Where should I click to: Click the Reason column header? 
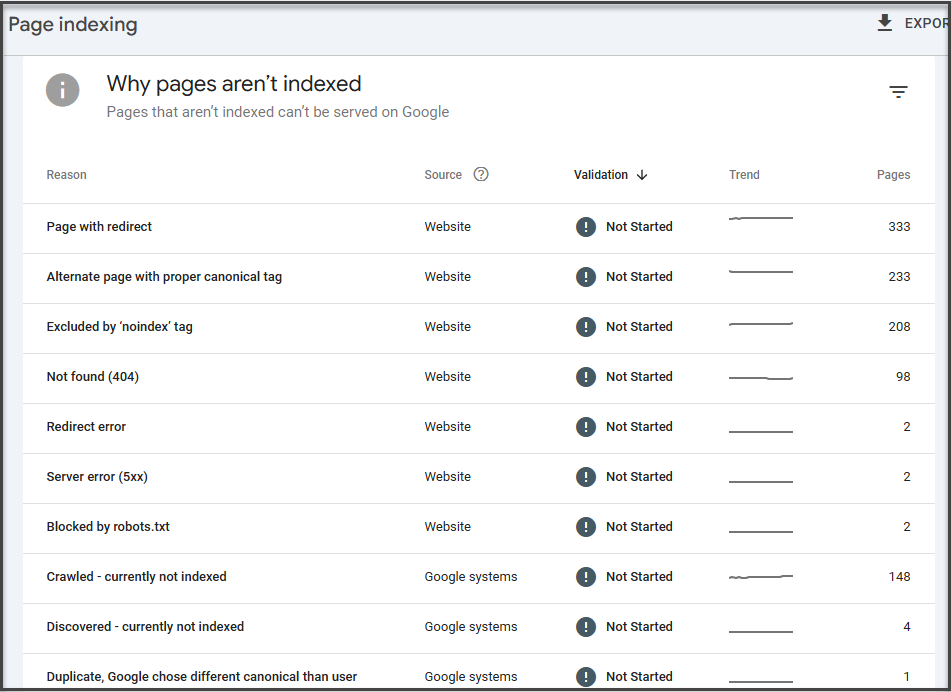pyautogui.click(x=67, y=175)
